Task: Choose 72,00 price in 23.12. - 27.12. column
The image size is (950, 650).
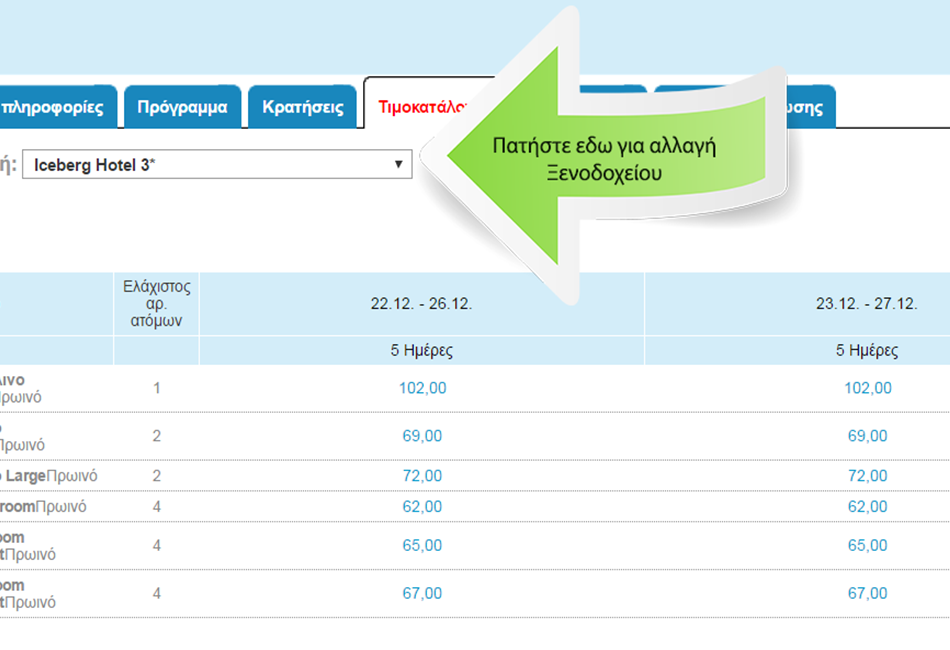Action: (x=867, y=476)
